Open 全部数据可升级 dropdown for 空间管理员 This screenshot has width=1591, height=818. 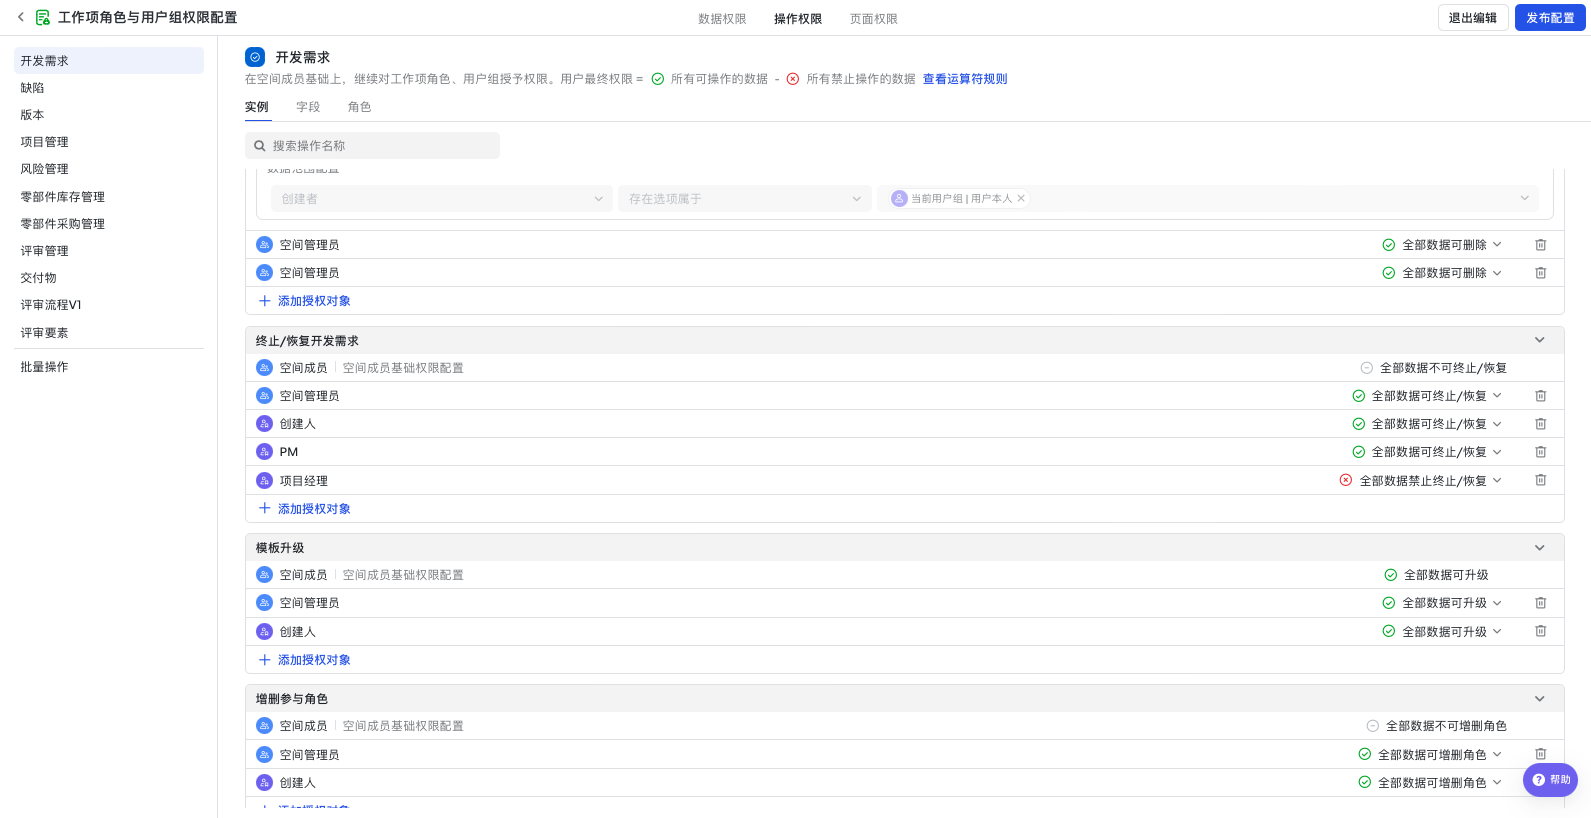1442,603
